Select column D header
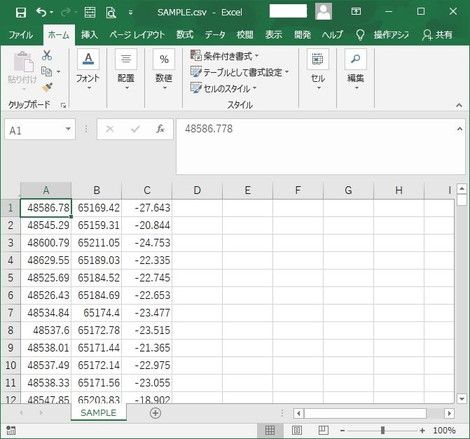 pos(197,191)
